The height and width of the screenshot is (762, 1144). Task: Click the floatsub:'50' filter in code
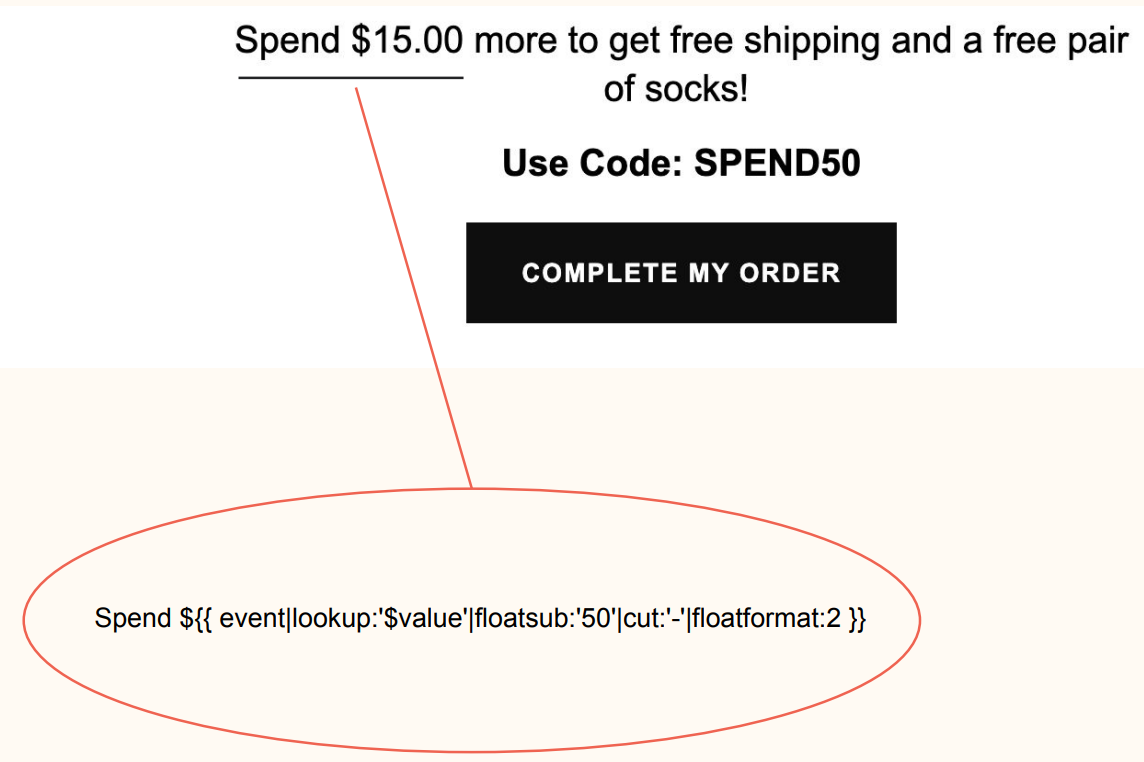point(545,619)
